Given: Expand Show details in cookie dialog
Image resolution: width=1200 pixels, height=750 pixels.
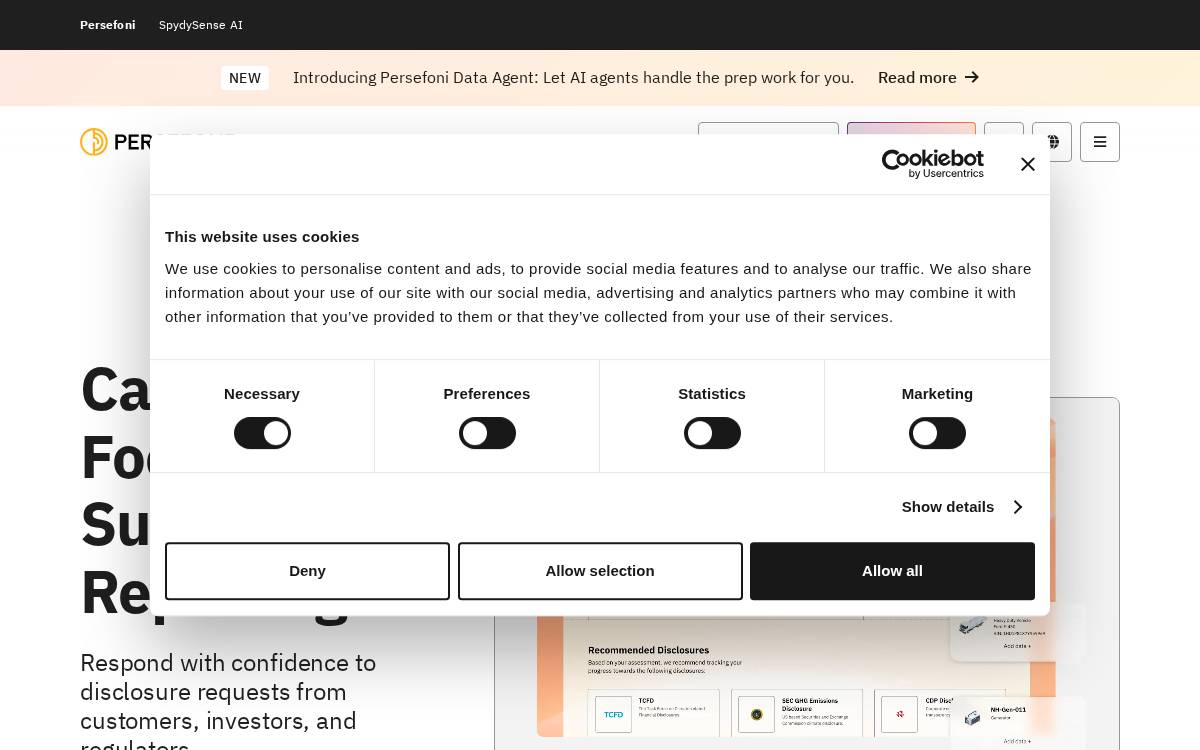Looking at the screenshot, I should click(x=961, y=507).
